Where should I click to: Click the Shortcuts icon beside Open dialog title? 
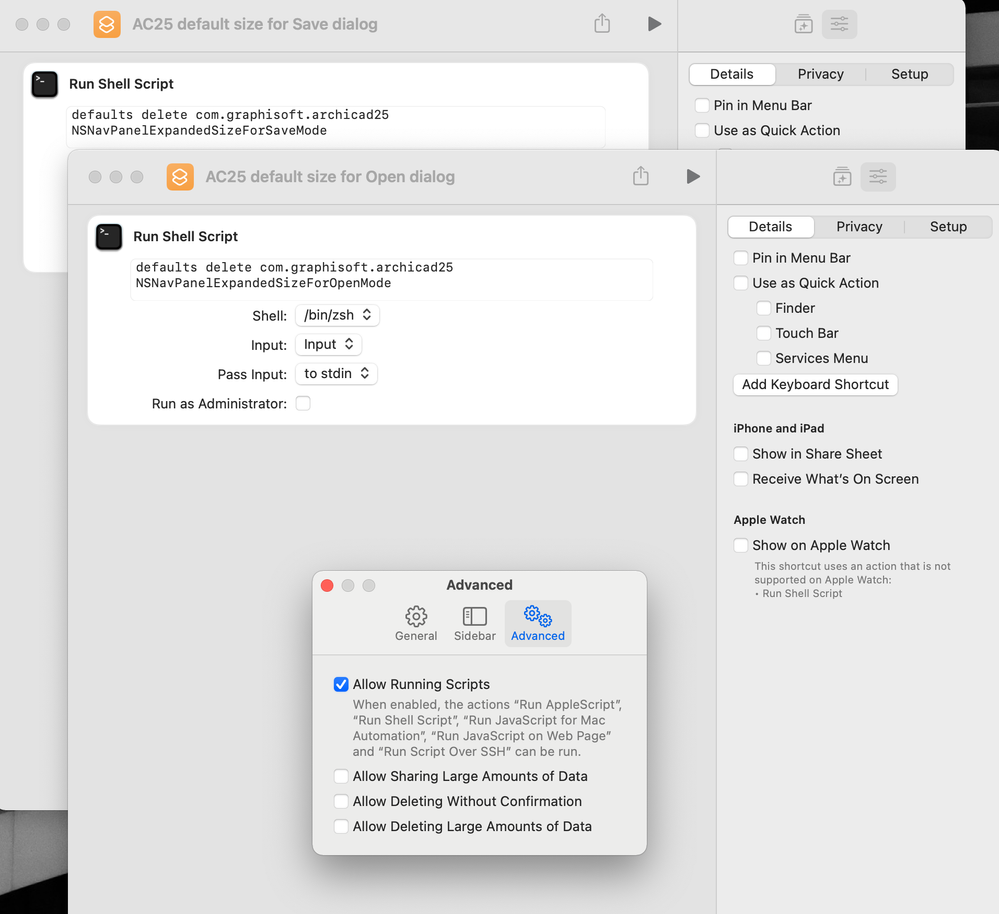click(x=180, y=176)
